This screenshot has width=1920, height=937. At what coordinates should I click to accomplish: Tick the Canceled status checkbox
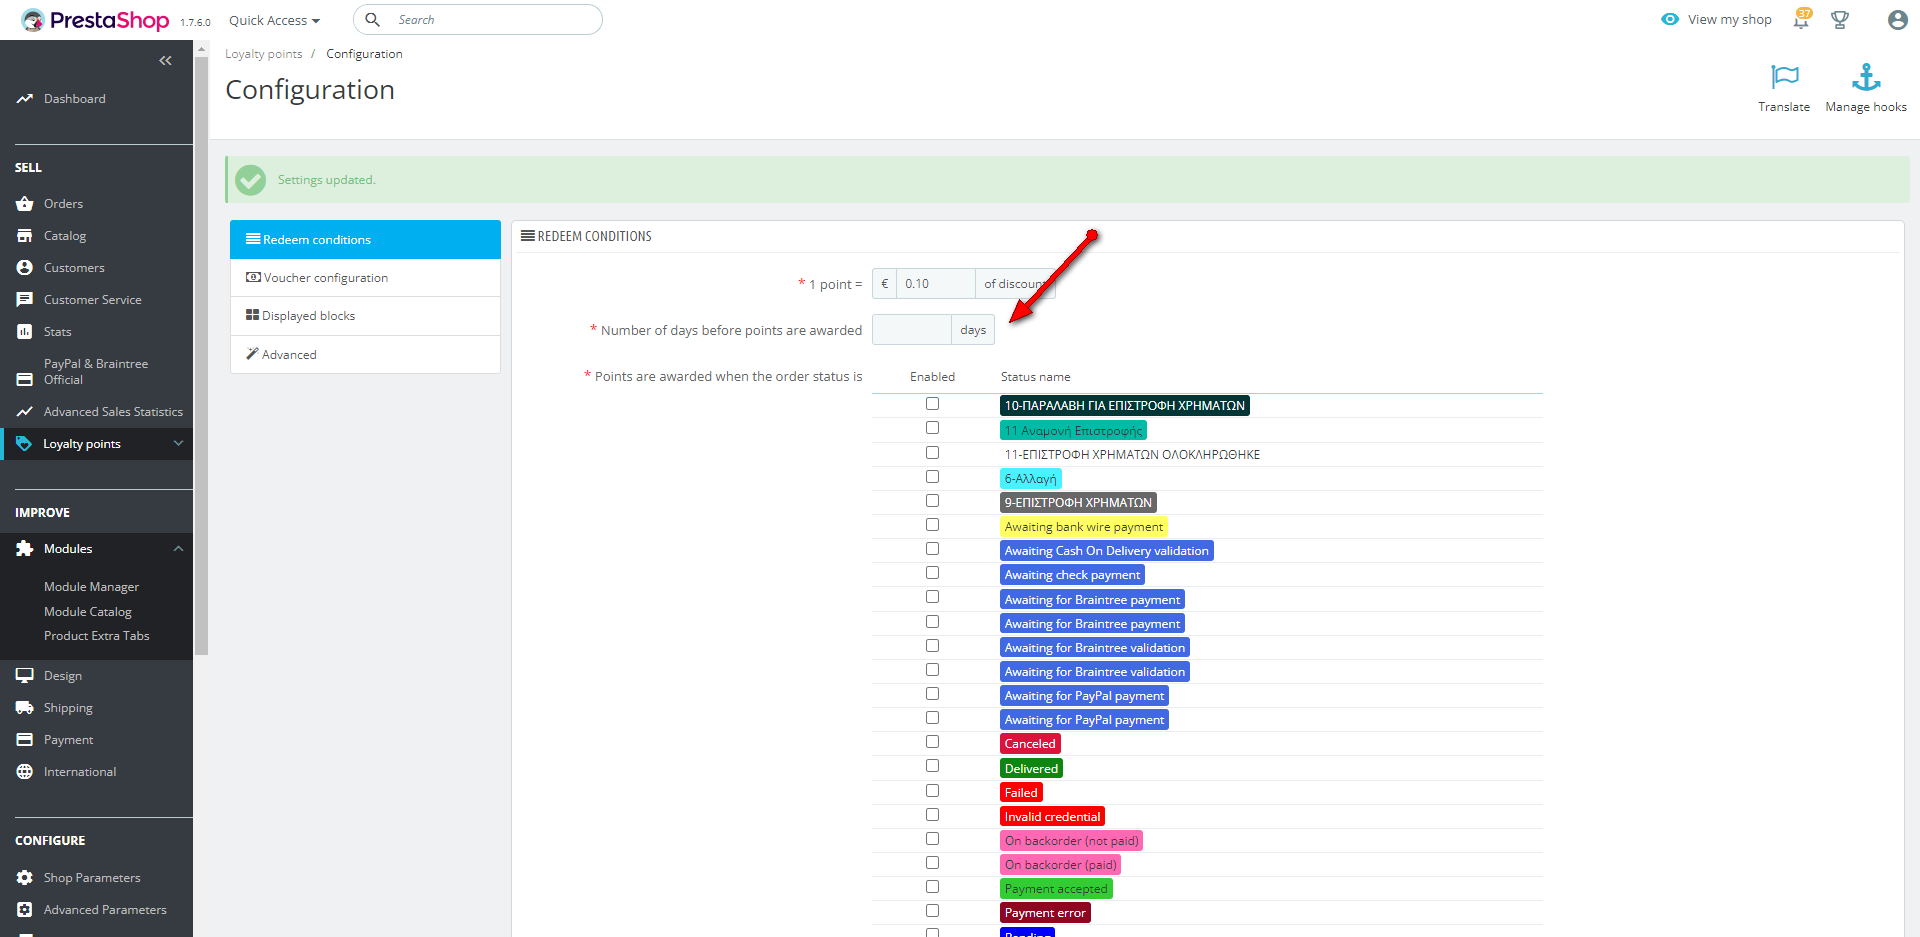point(932,742)
